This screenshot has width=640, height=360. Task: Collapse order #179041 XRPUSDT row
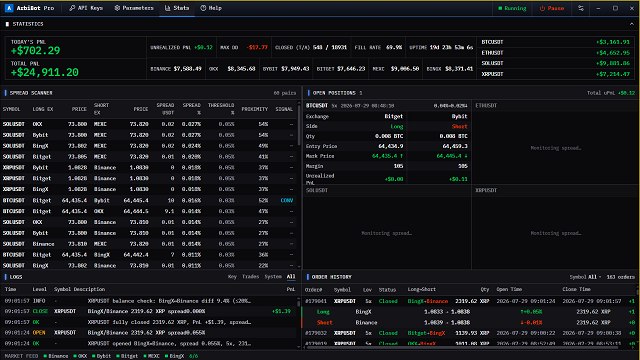469,301
